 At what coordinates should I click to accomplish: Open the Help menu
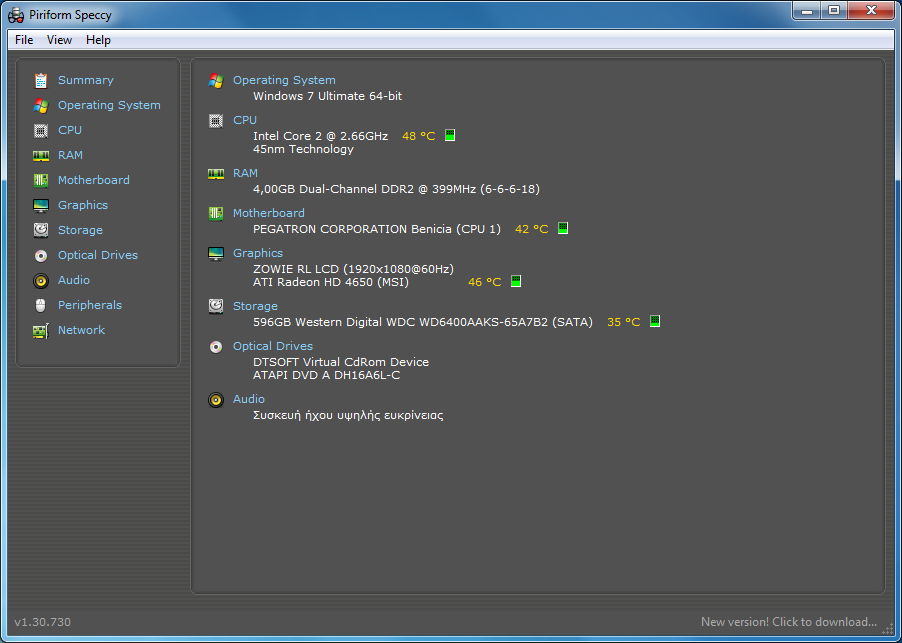[98, 40]
